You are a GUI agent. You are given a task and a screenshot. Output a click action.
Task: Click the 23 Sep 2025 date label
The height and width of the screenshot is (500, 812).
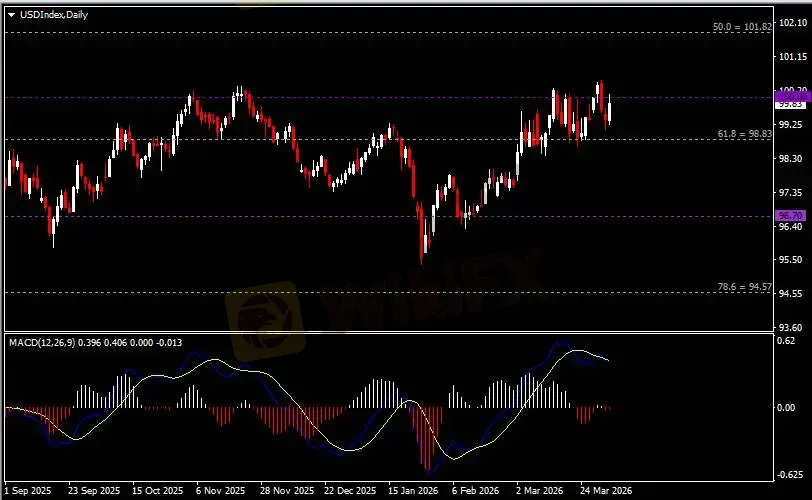94,490
